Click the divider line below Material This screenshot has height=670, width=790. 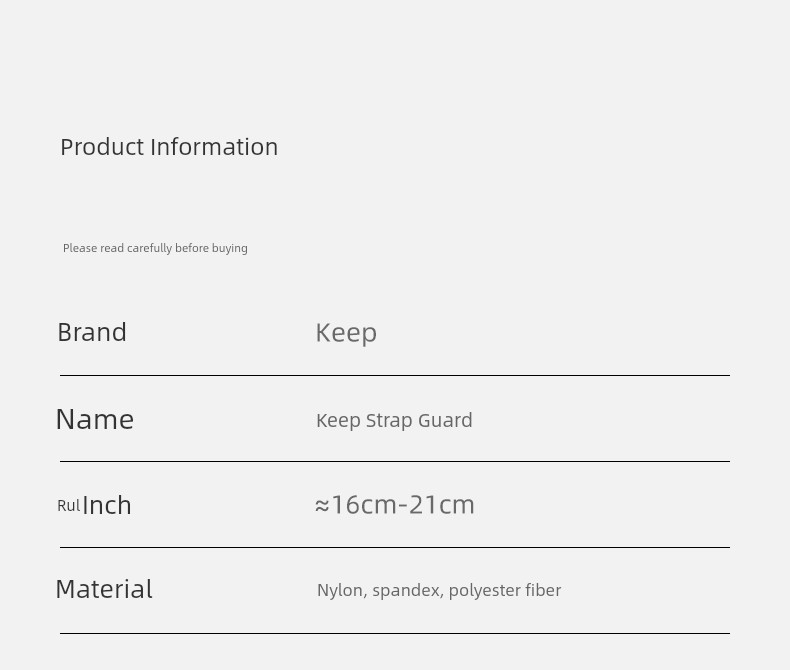click(394, 633)
